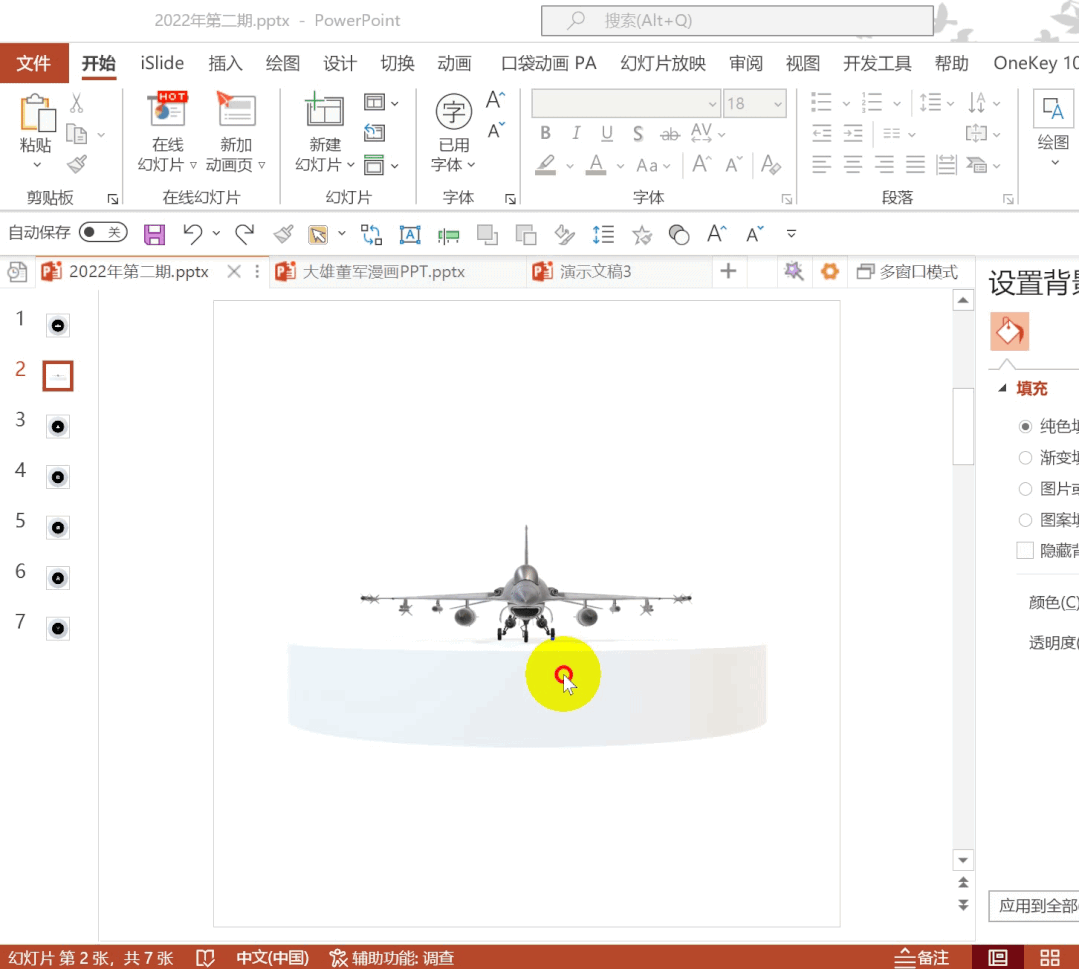The image size is (1079, 969).
Task: Collapse the Fill (填充) section
Action: click(1003, 389)
